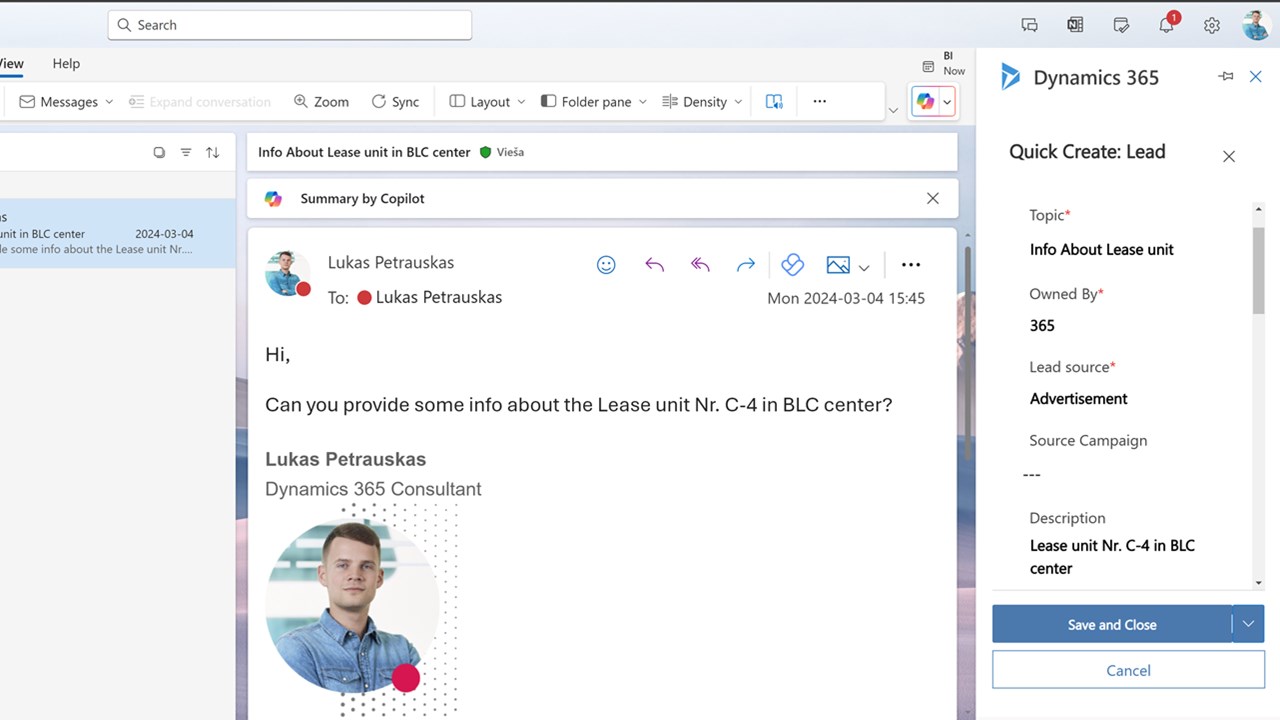The height and width of the screenshot is (720, 1280).
Task: Click the blue apps icon in the email header
Action: [x=792, y=265]
